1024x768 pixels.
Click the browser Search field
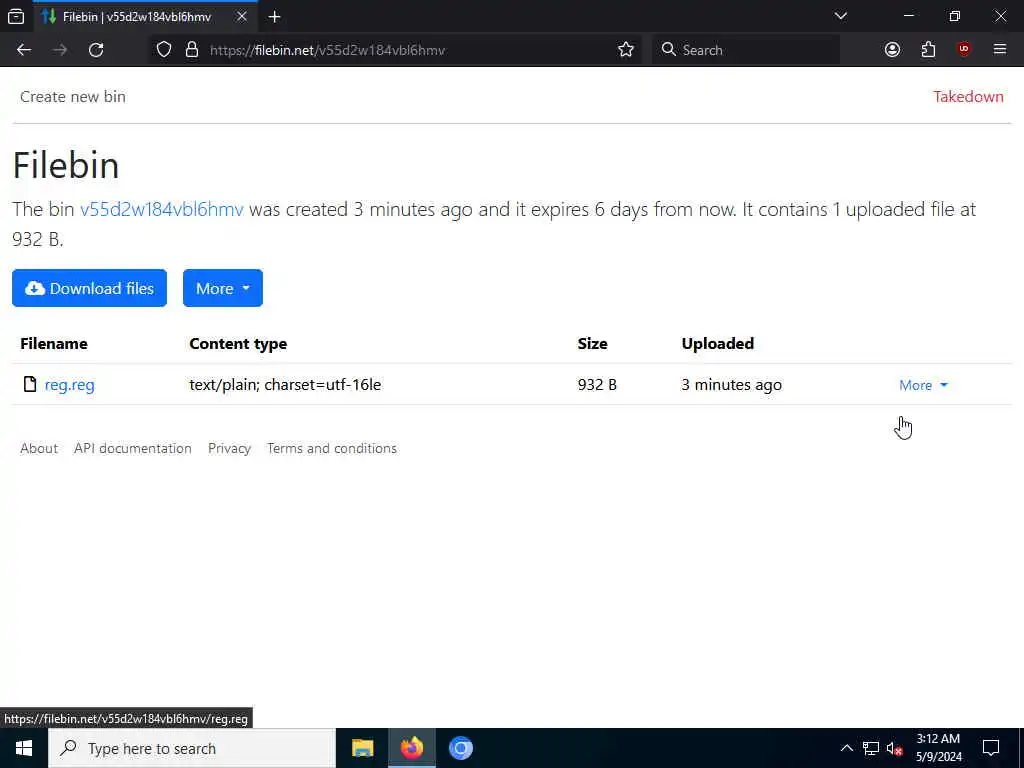pos(746,50)
